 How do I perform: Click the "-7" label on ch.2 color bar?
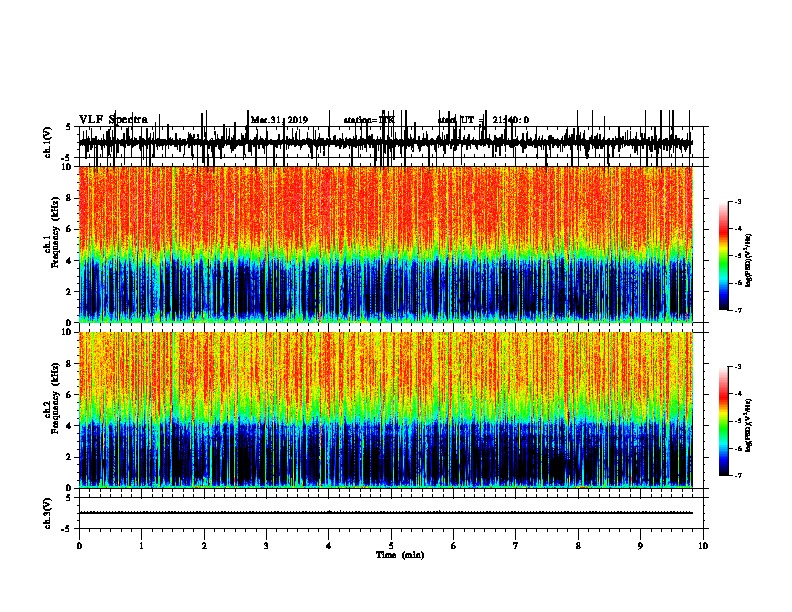pyautogui.click(x=737, y=476)
